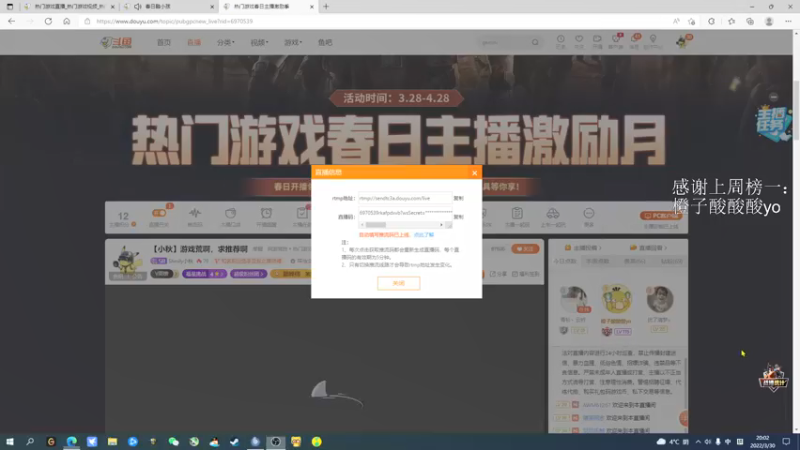The height and width of the screenshot is (450, 800).
Task: Open Steam from the taskbar
Action: point(234,442)
